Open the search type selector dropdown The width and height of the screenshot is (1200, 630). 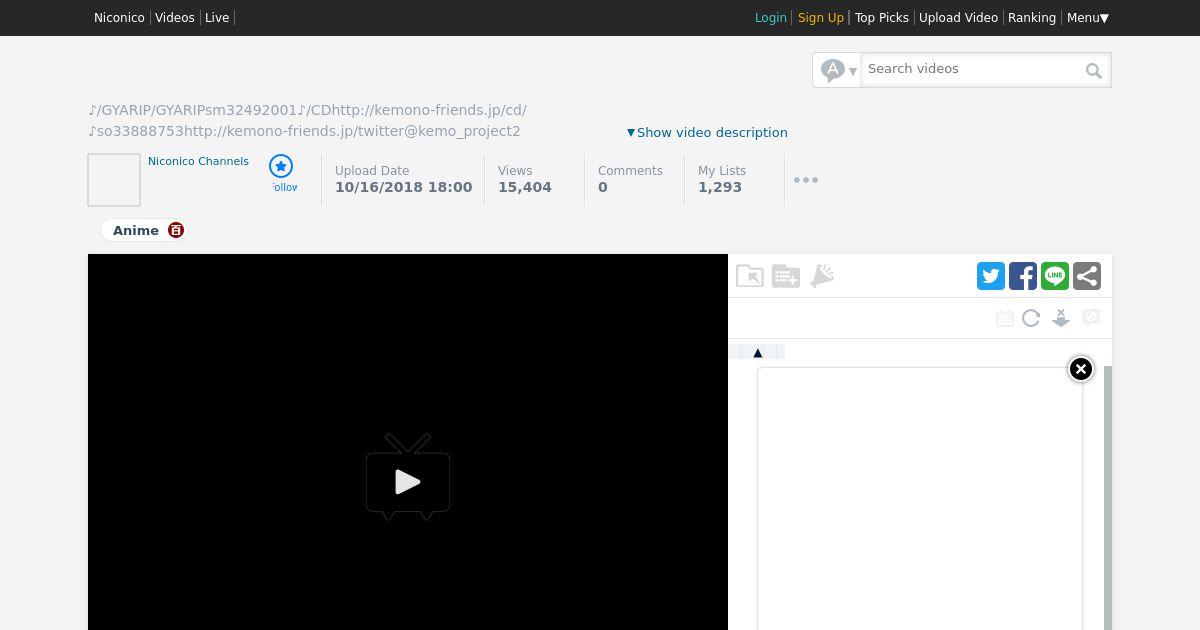pyautogui.click(x=838, y=70)
